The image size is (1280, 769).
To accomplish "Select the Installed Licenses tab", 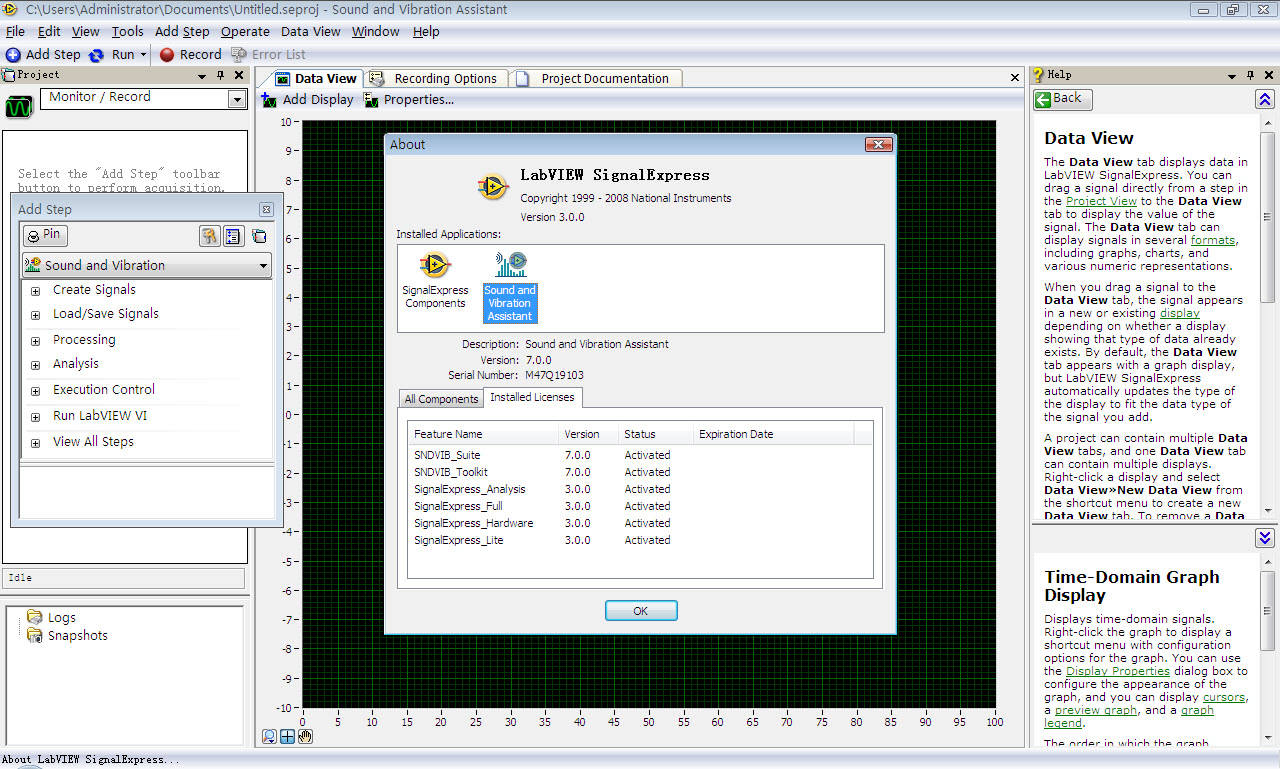I will [533, 397].
